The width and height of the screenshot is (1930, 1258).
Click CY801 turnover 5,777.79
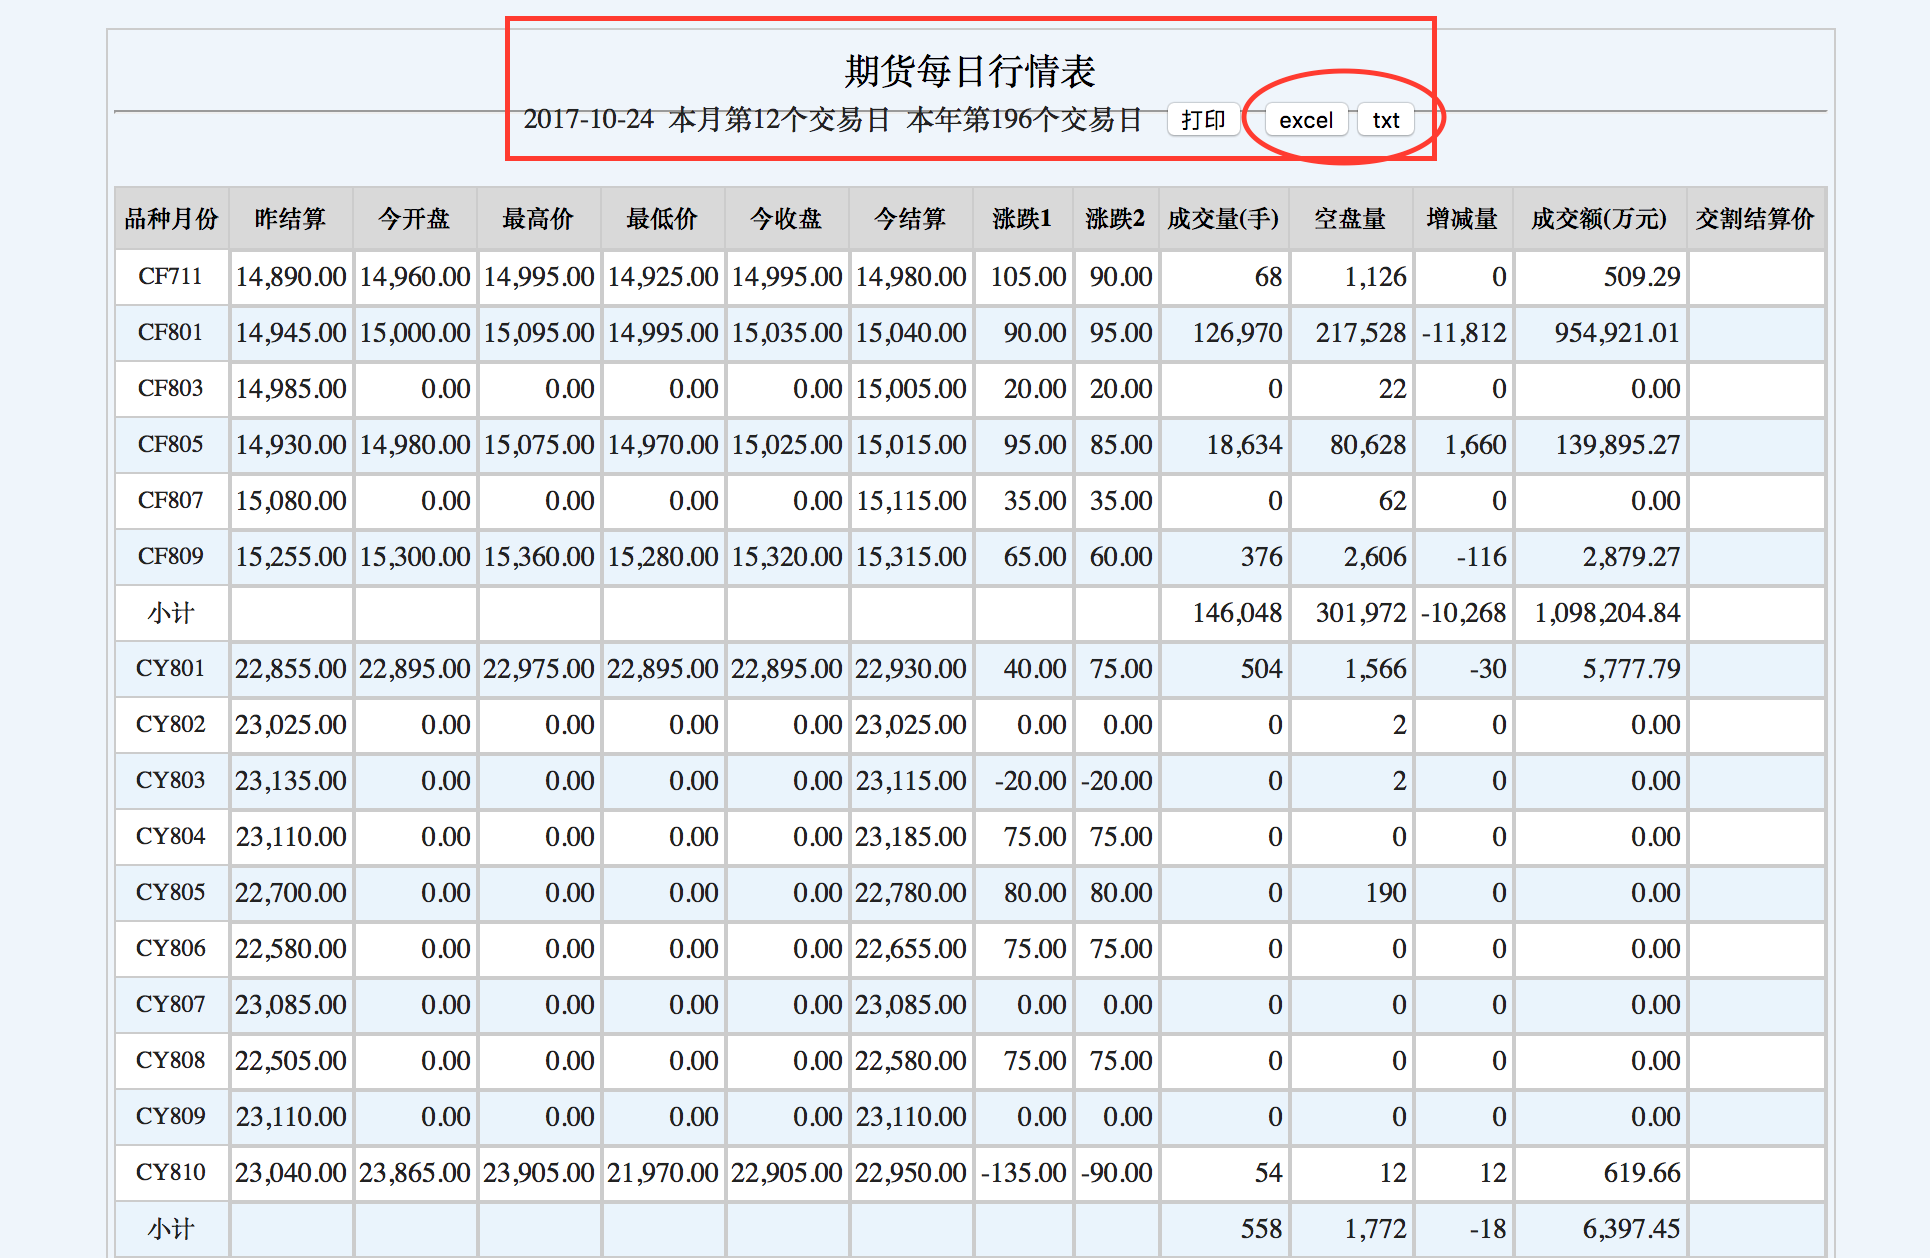1631,668
